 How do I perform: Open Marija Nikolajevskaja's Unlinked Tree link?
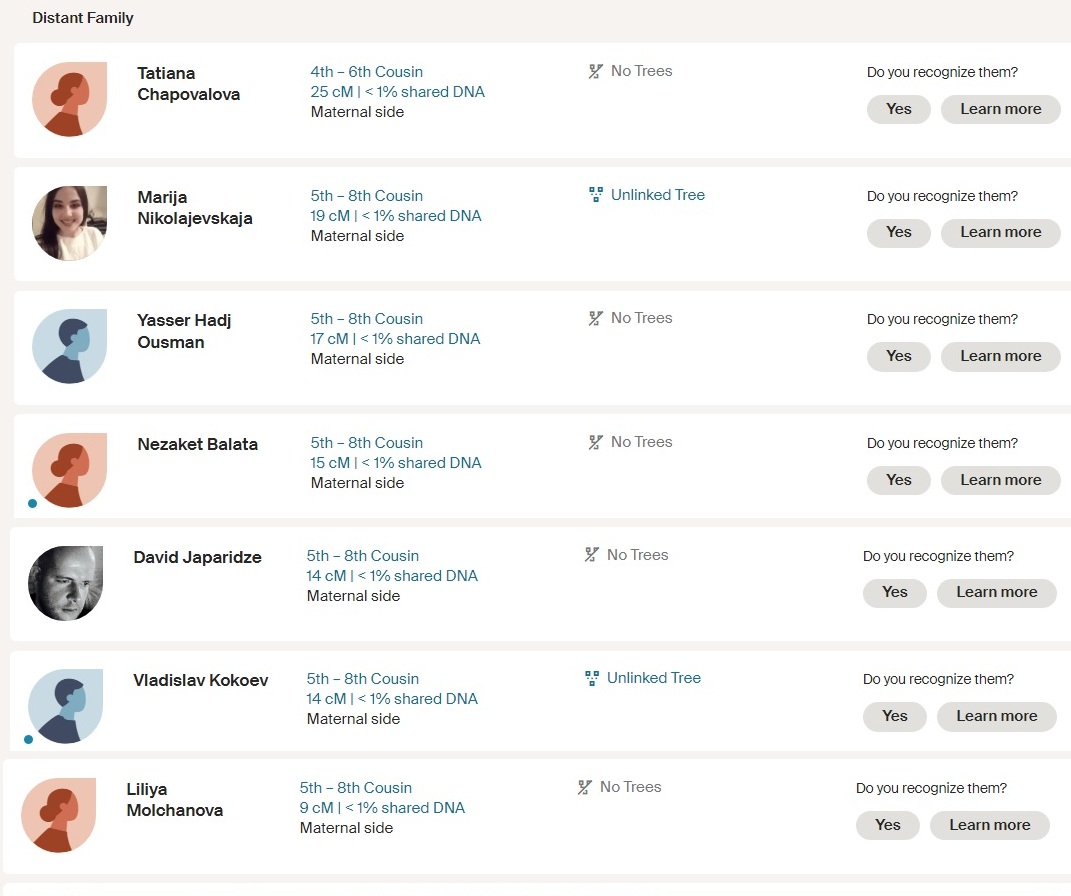[x=657, y=195]
